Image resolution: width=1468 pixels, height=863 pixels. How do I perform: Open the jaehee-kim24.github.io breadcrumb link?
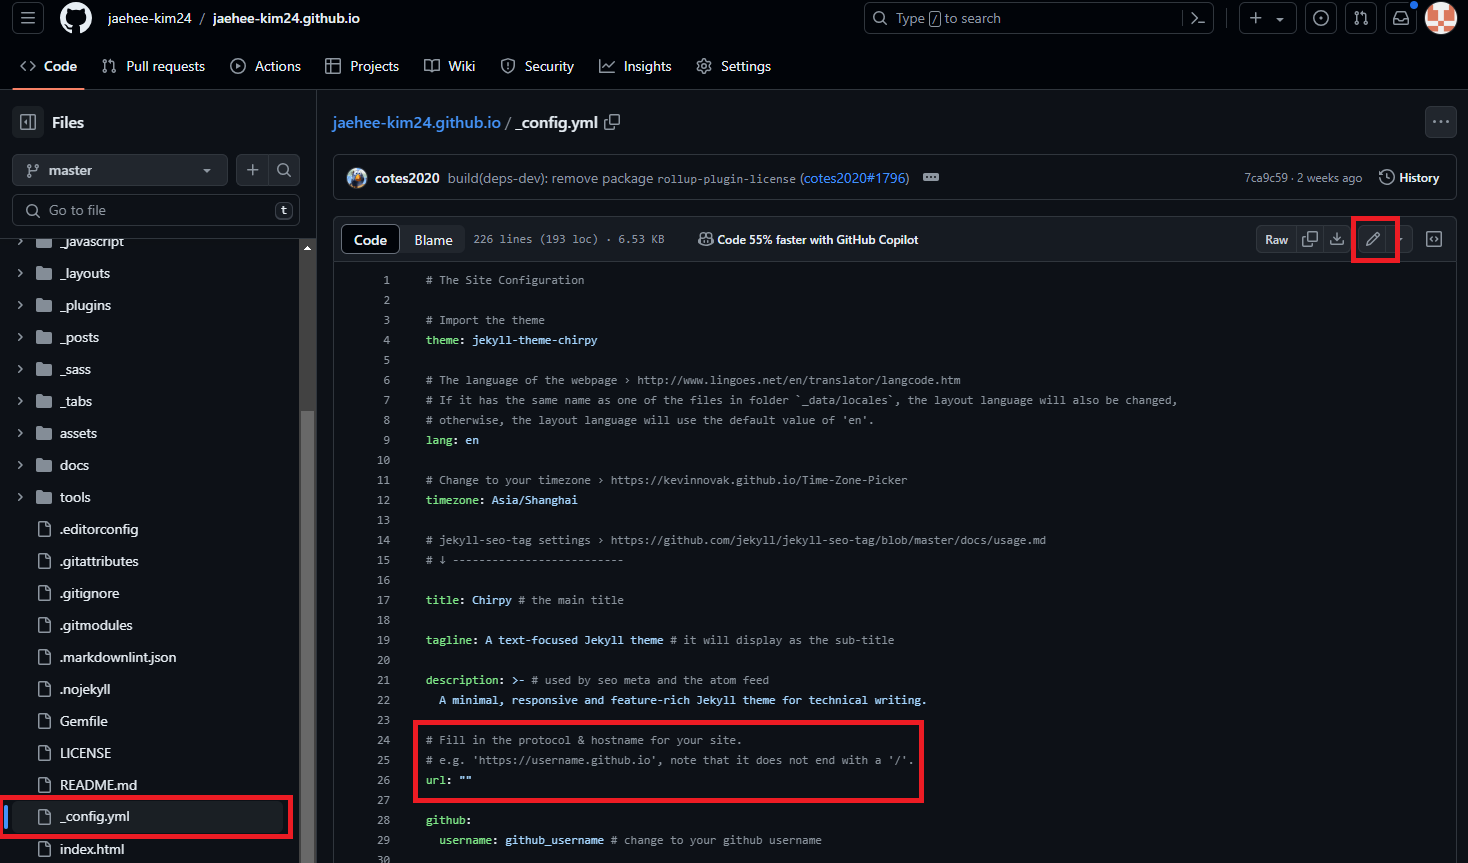[x=416, y=122]
